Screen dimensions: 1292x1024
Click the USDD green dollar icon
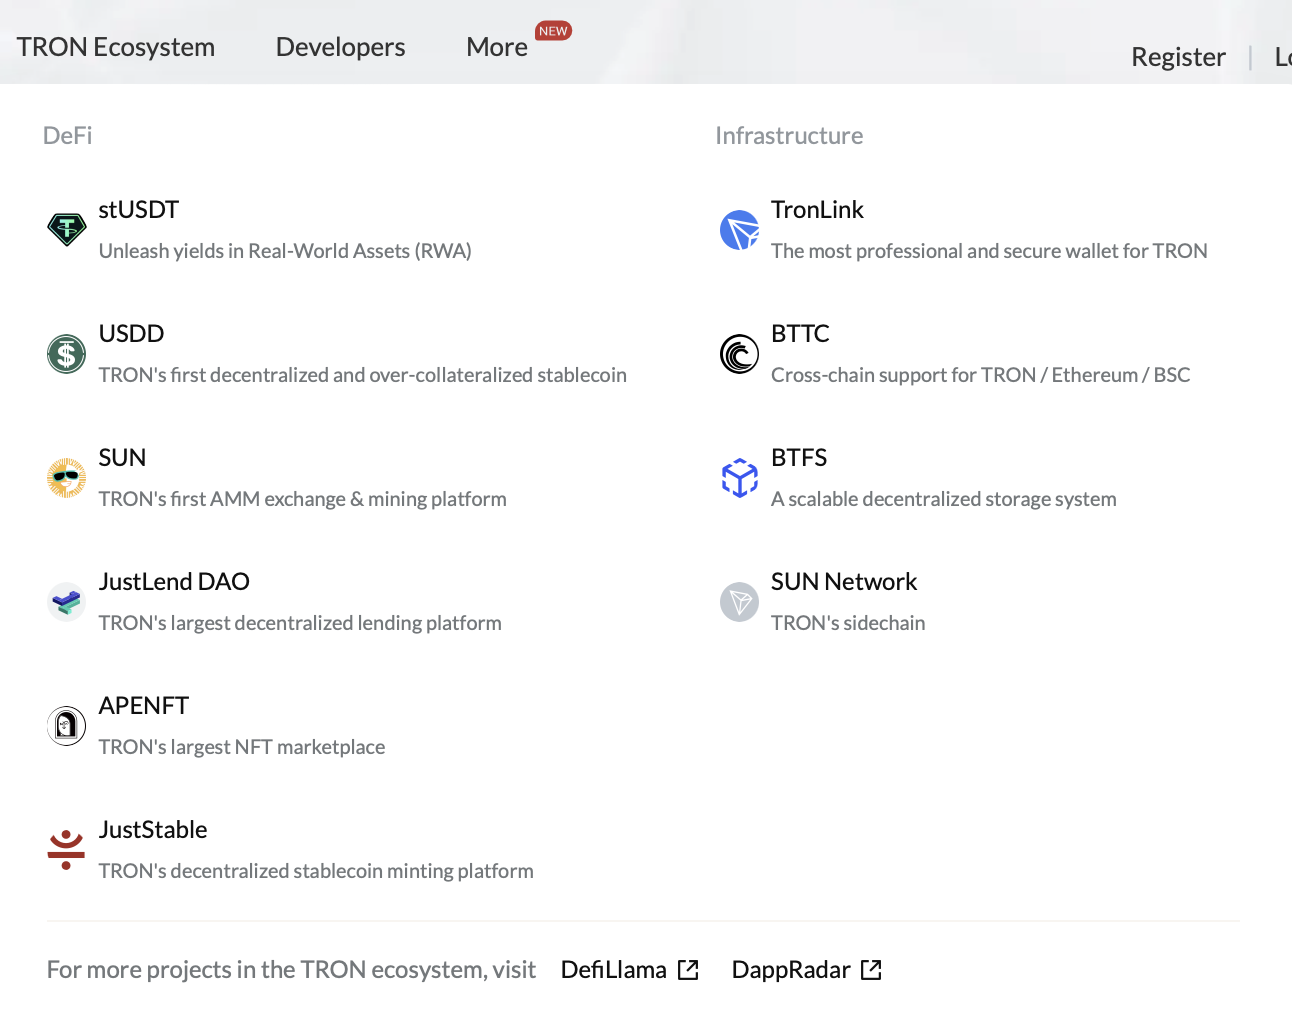click(x=66, y=354)
